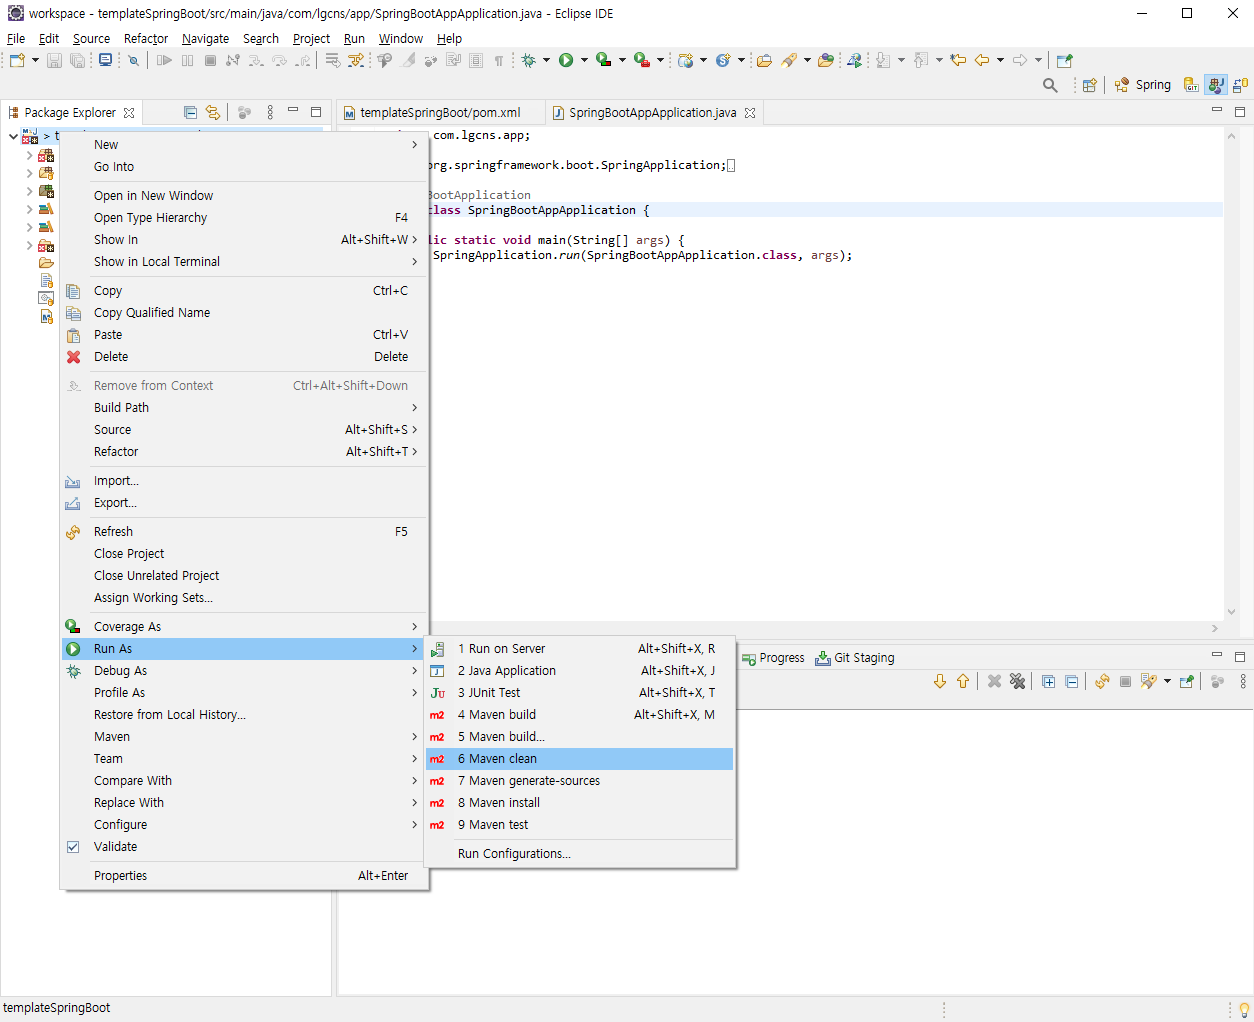Click Delete in context menu
The height and width of the screenshot is (1022, 1254).
[244, 357]
